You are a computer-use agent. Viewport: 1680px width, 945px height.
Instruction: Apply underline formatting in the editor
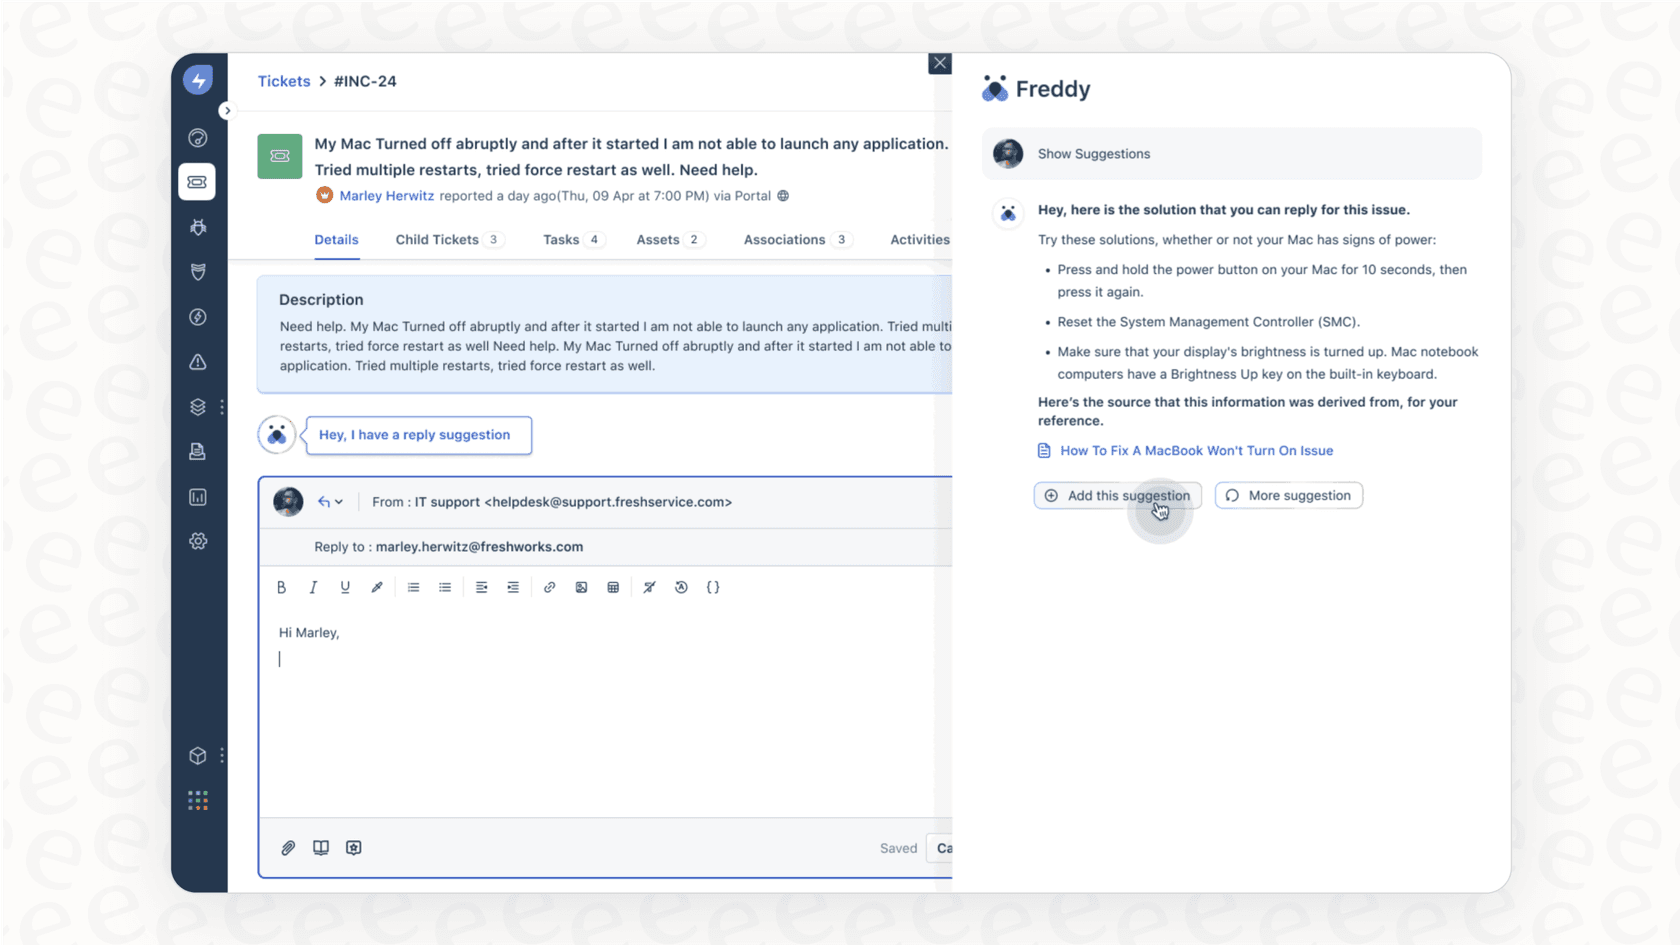pos(345,587)
